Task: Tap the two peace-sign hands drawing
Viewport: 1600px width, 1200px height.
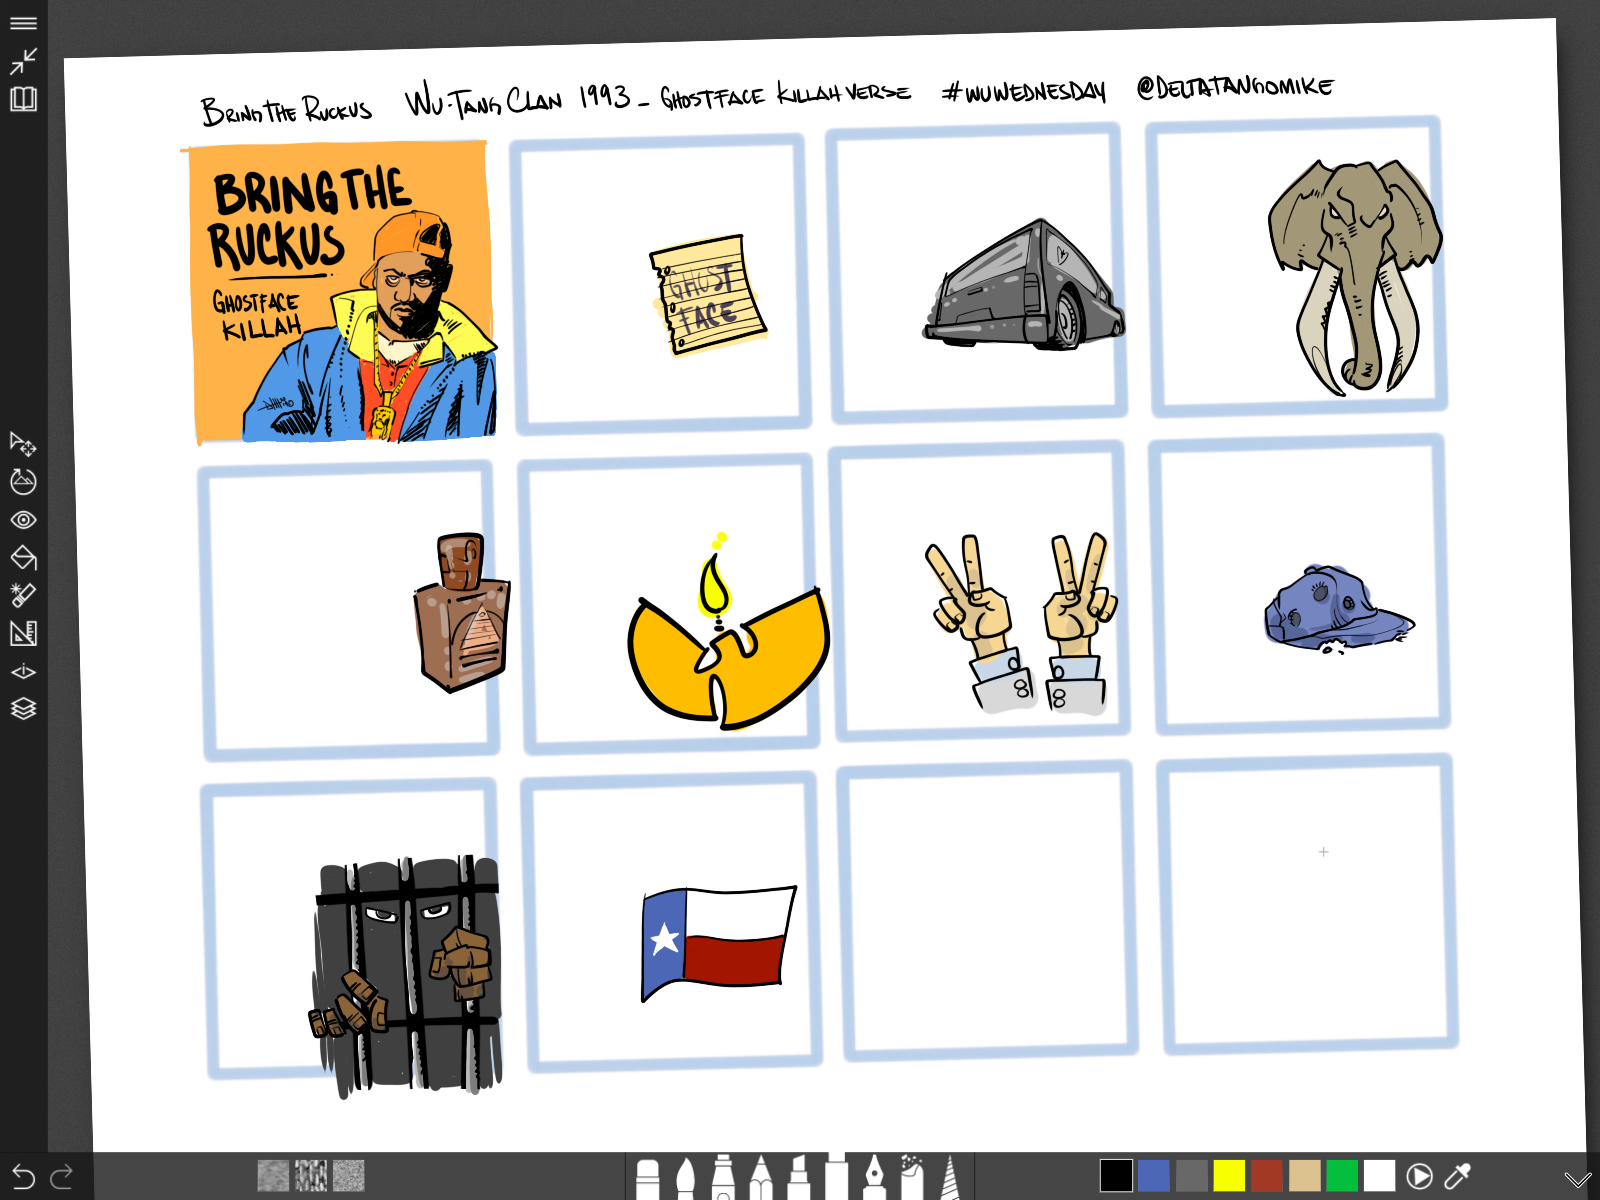Action: point(1021,623)
